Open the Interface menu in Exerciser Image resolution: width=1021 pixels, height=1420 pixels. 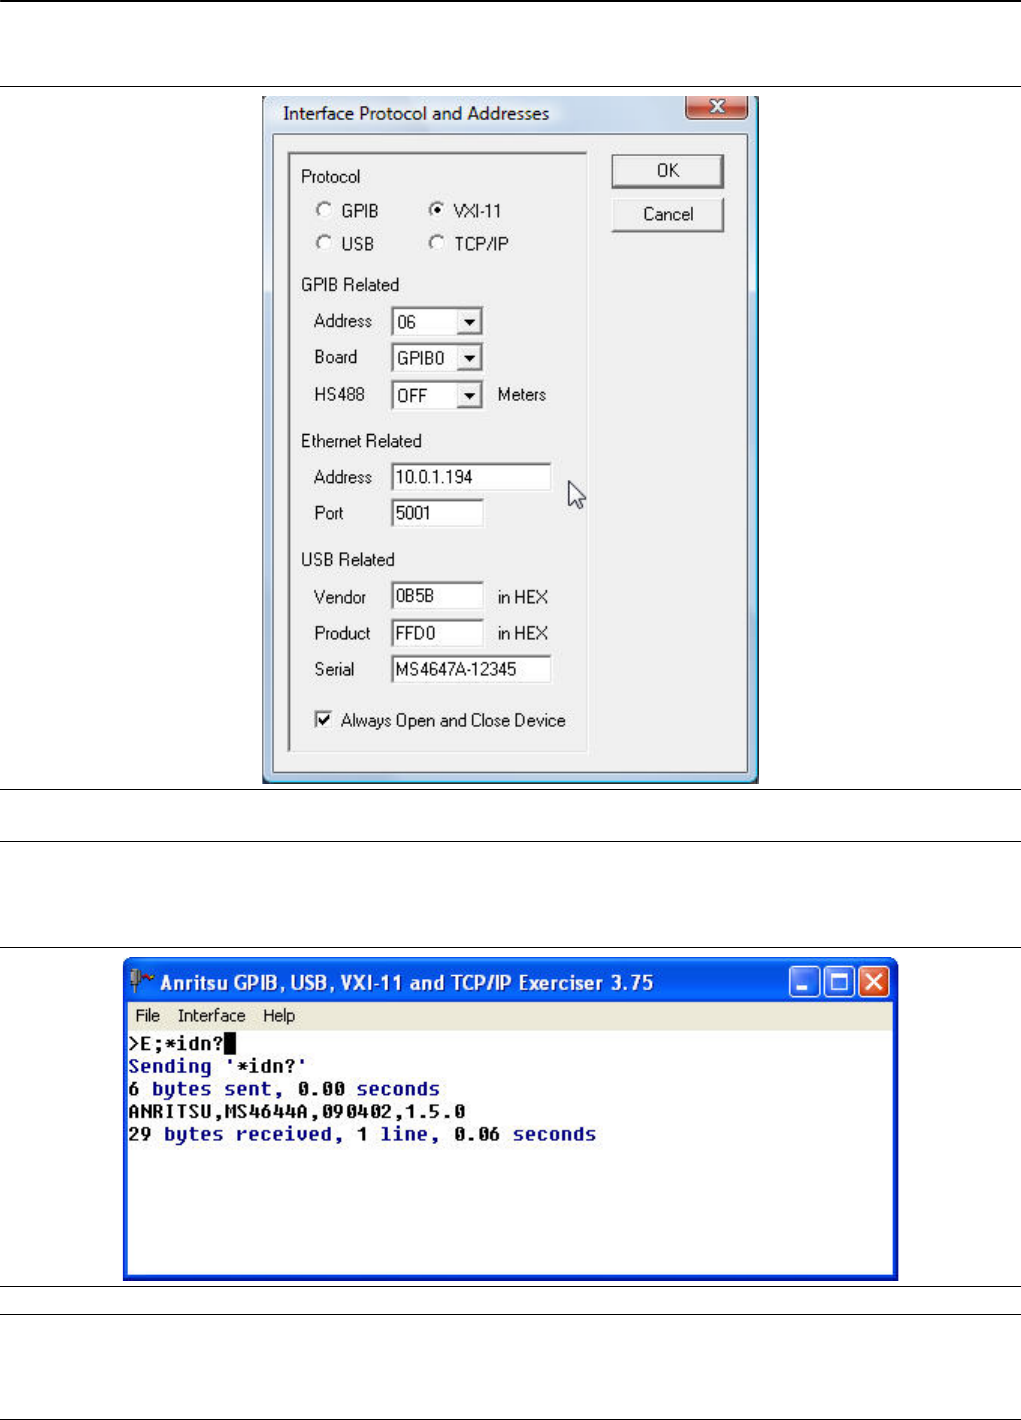tap(212, 1015)
